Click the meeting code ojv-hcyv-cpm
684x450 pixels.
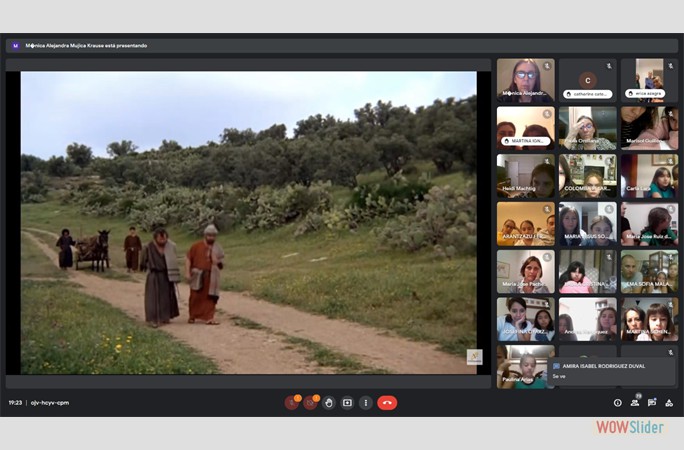coord(50,403)
